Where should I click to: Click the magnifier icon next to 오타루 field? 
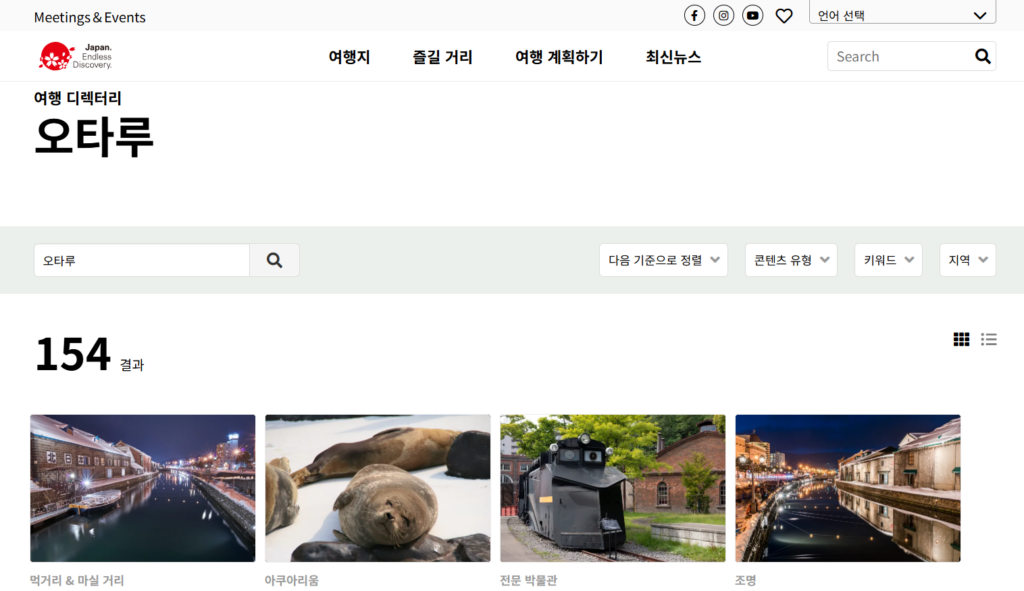[x=274, y=259]
